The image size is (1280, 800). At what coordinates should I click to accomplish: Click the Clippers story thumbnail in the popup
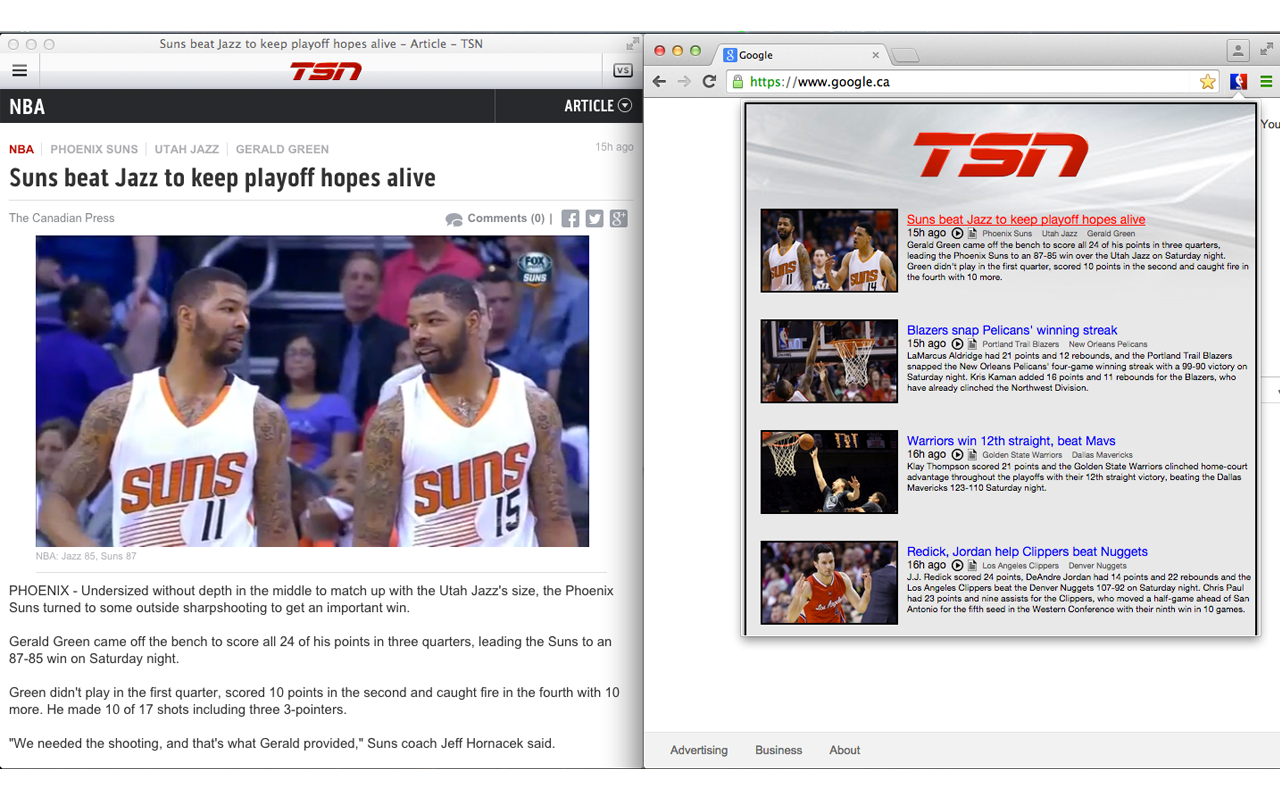[x=829, y=583]
